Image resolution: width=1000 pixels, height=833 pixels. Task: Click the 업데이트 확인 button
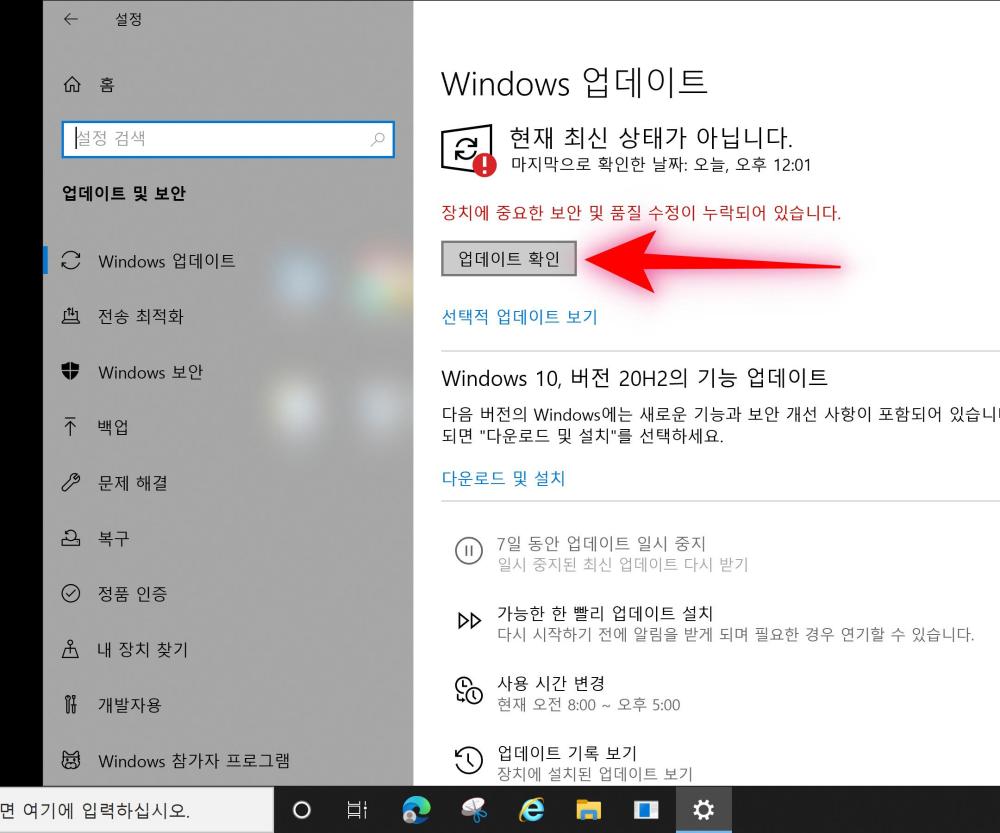coord(509,258)
